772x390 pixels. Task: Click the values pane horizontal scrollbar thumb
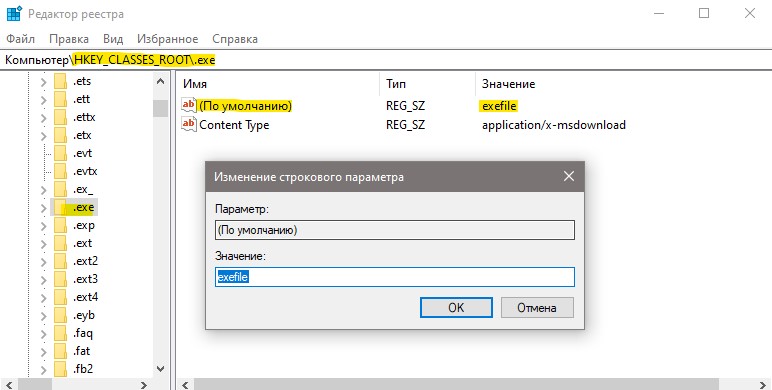[456, 385]
